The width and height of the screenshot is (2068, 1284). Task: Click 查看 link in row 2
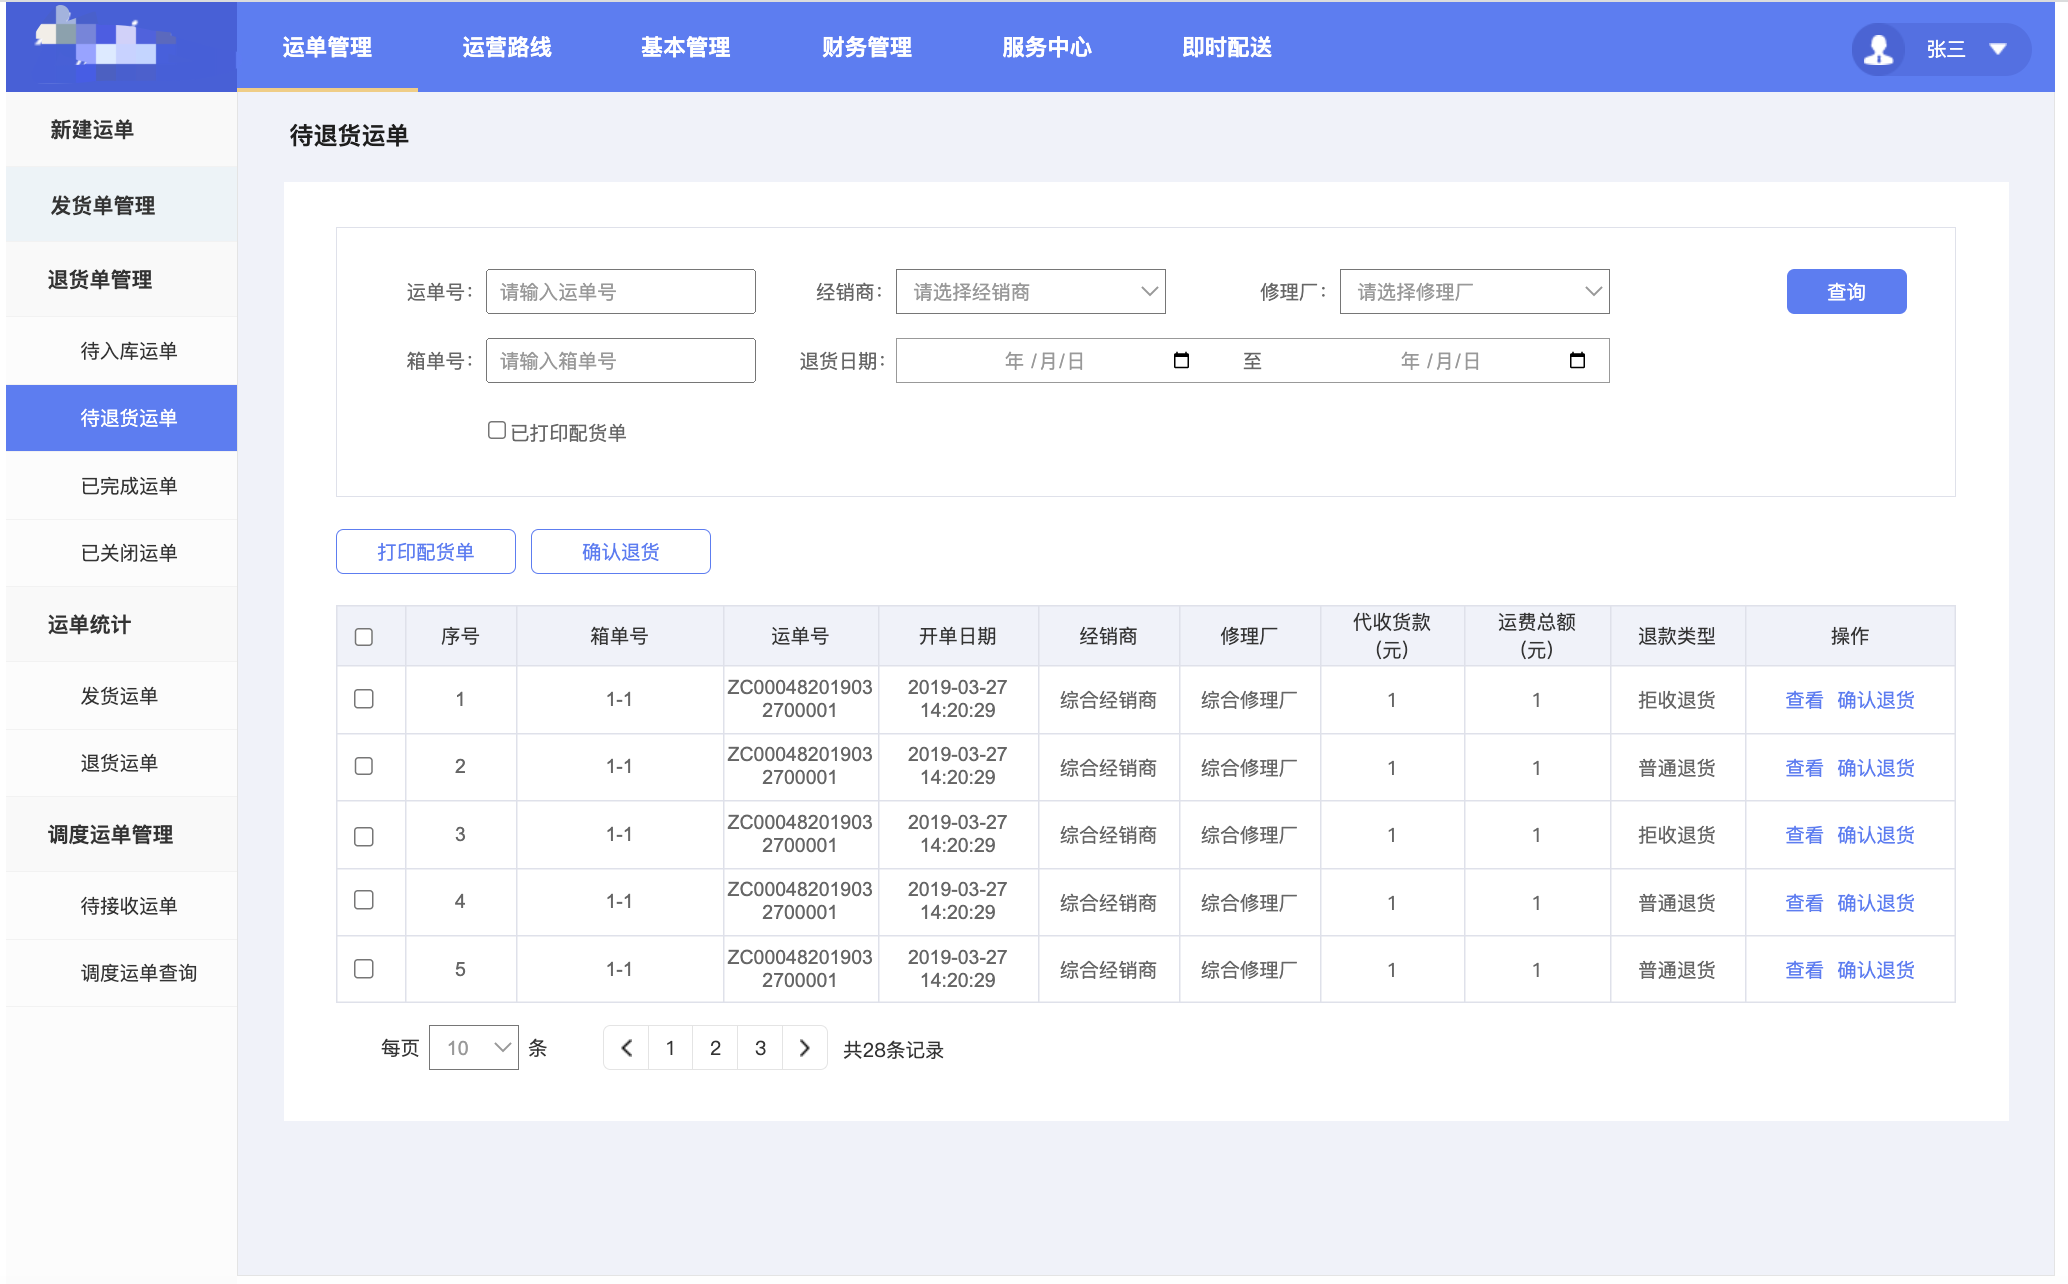(x=1804, y=768)
